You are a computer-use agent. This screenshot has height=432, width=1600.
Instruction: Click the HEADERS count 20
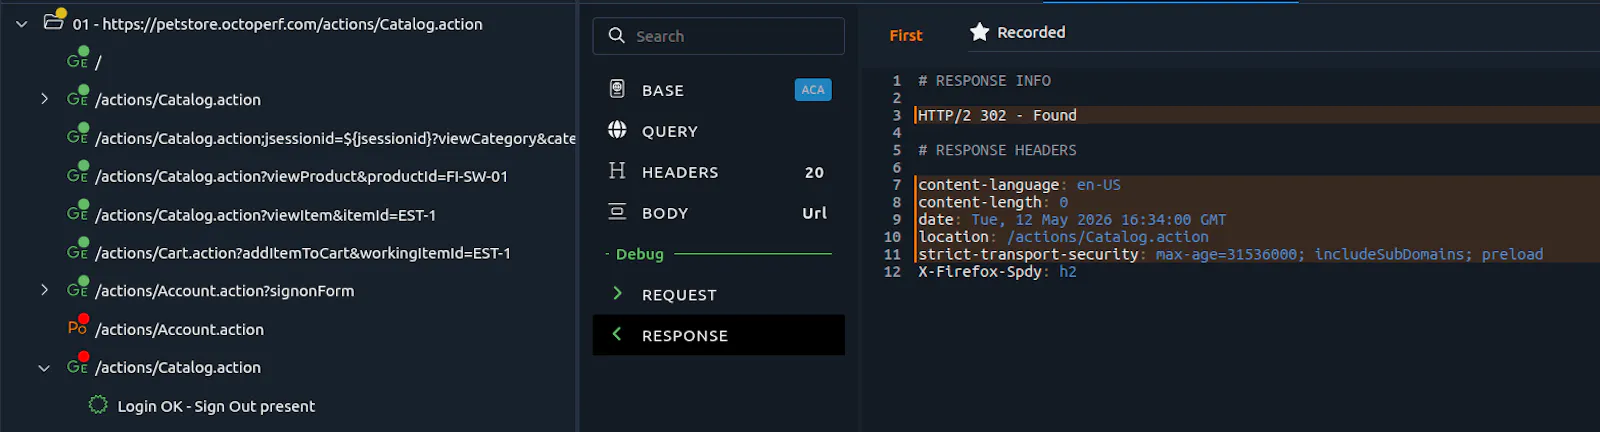pyautogui.click(x=814, y=173)
